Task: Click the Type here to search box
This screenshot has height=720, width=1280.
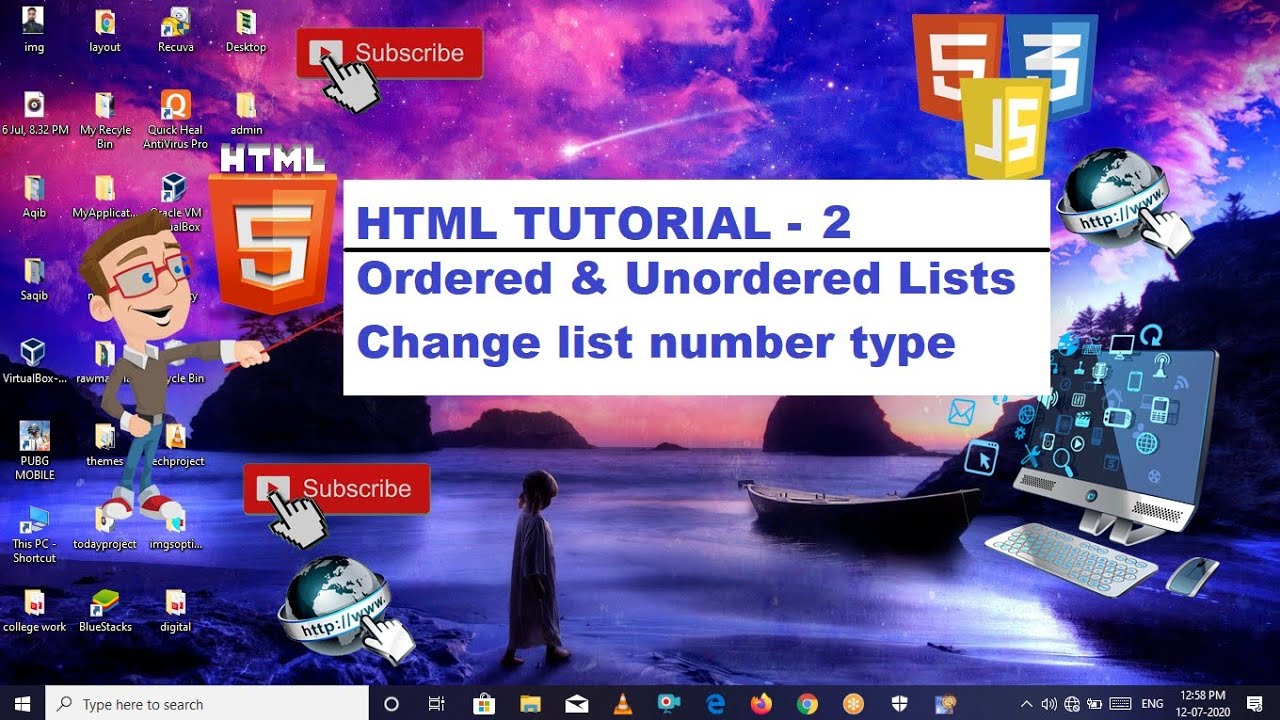Action: click(x=208, y=704)
